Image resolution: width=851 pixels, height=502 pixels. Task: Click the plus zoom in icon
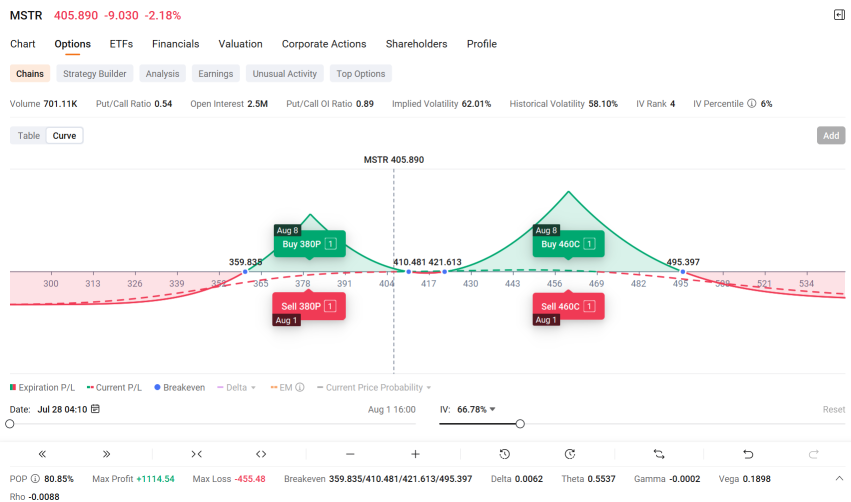click(x=415, y=454)
